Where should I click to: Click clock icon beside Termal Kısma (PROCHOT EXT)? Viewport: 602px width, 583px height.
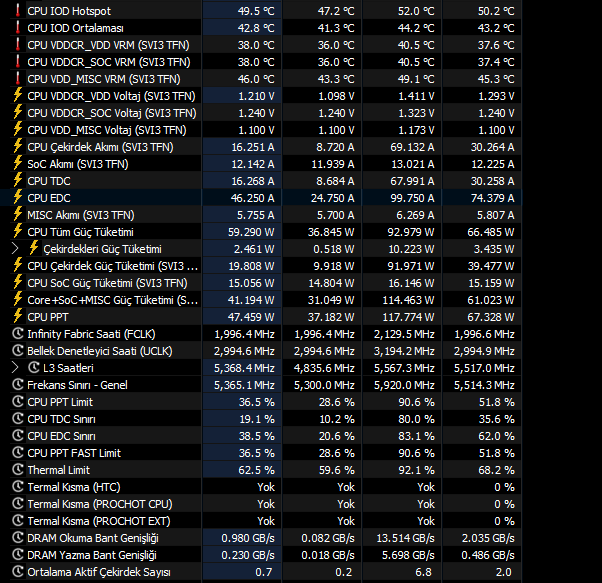pos(18,521)
